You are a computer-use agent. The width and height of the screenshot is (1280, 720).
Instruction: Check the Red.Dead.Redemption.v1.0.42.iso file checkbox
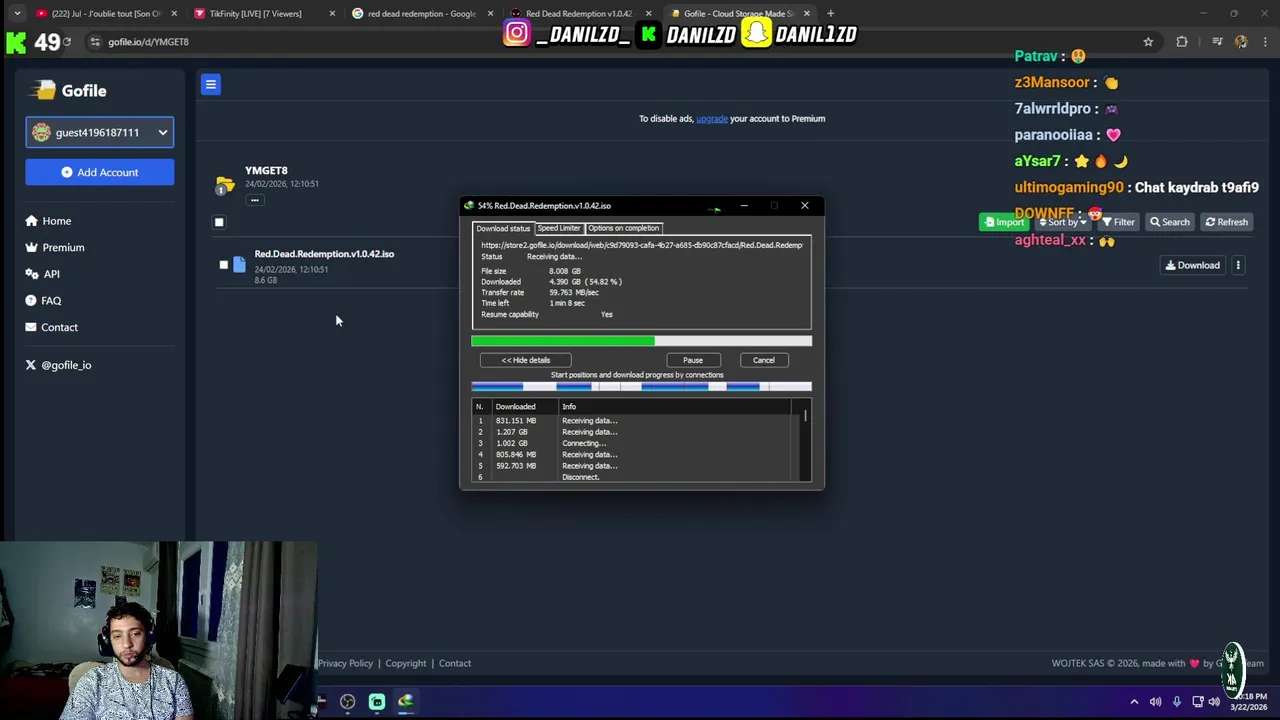point(223,265)
